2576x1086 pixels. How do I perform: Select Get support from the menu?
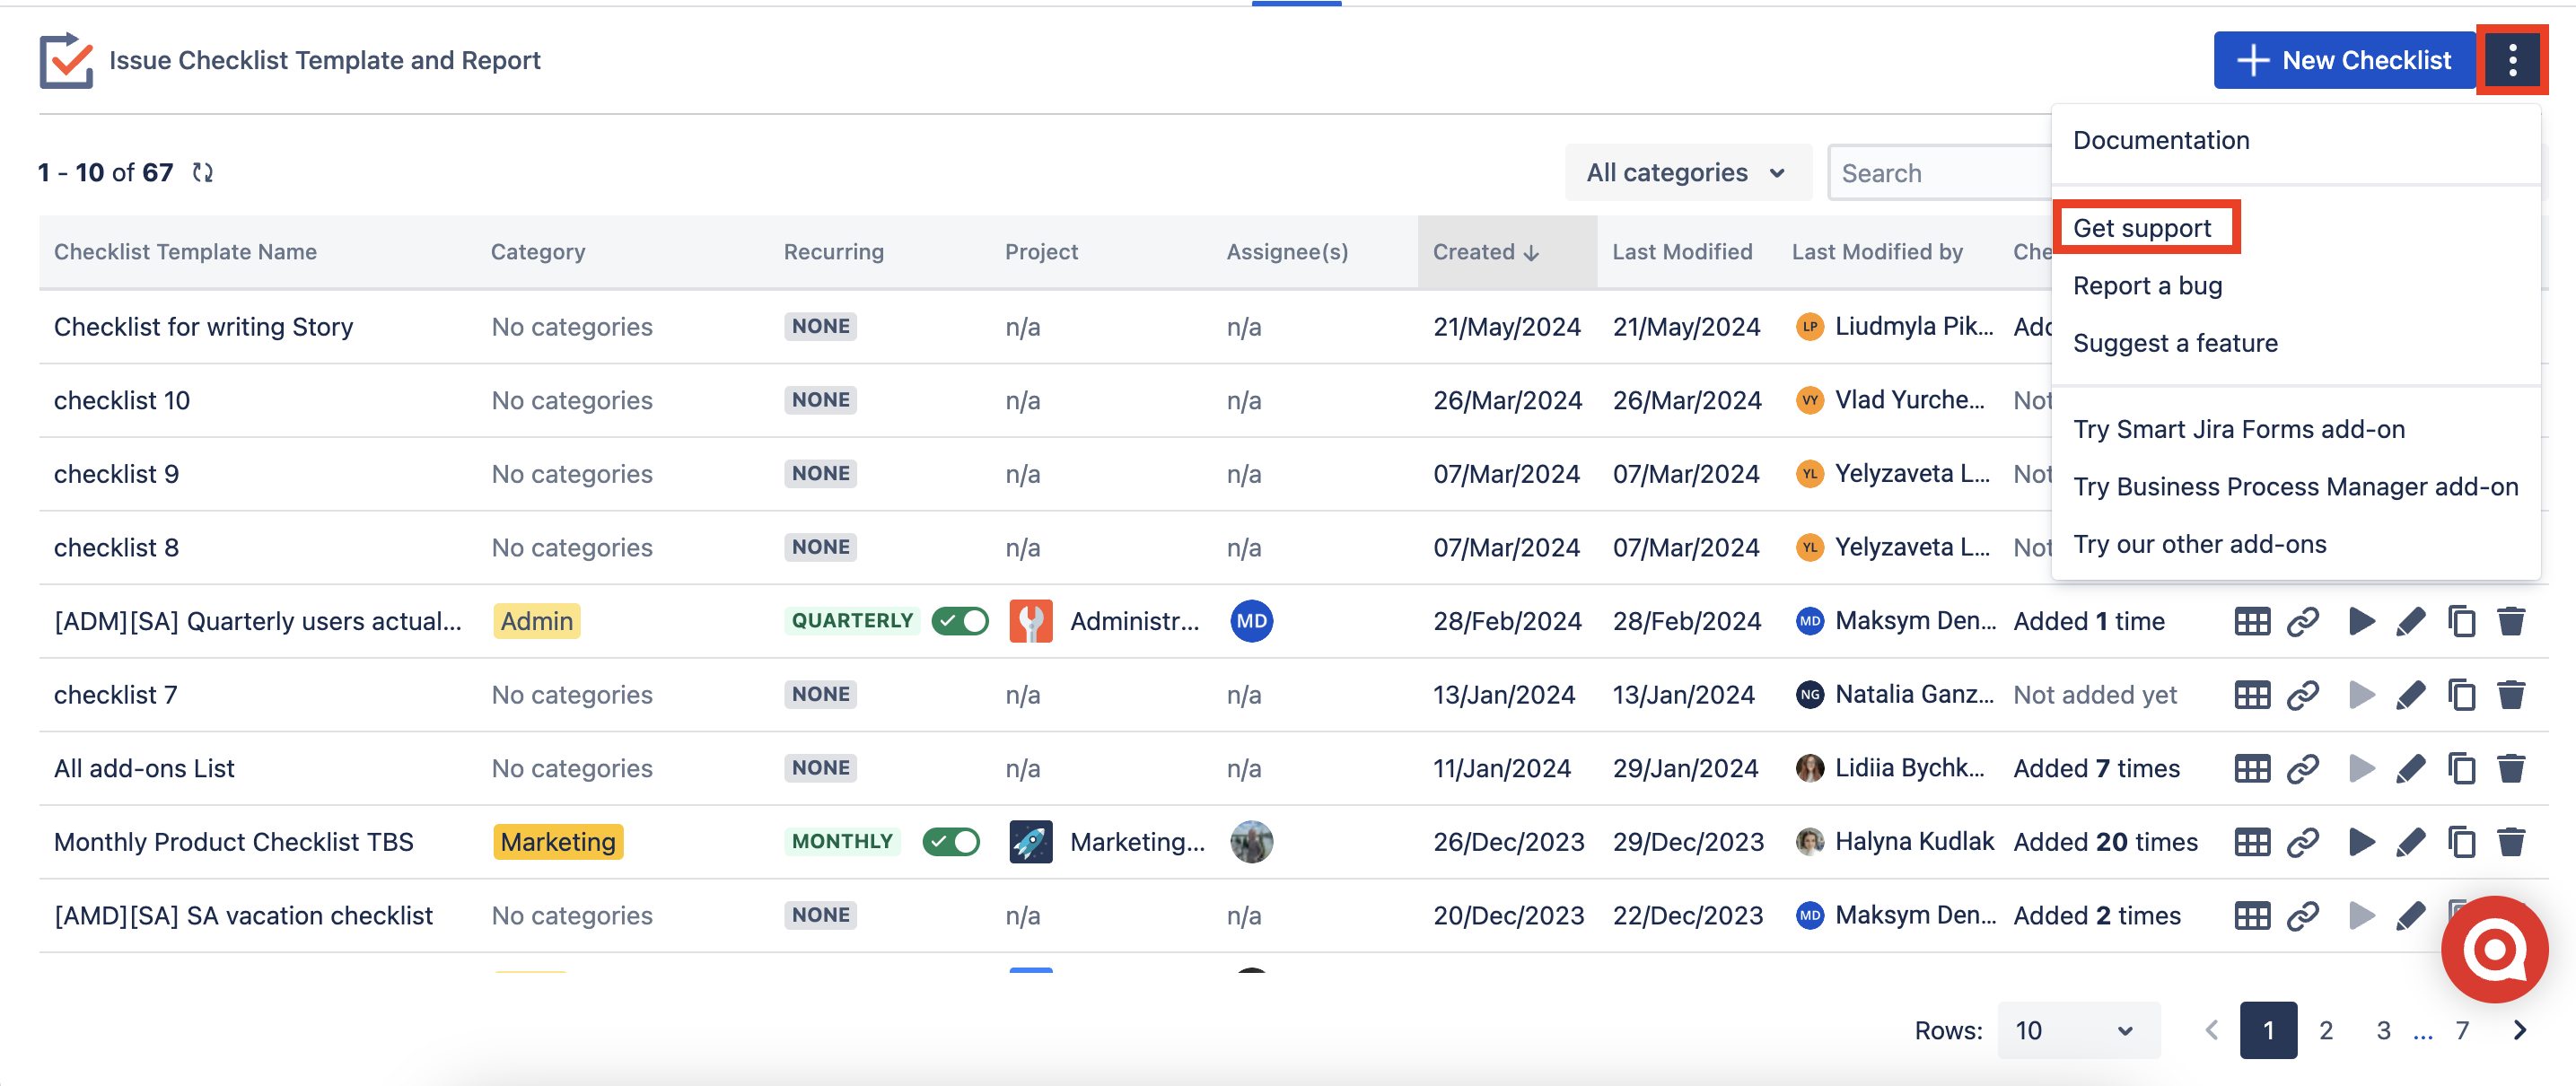2142,228
